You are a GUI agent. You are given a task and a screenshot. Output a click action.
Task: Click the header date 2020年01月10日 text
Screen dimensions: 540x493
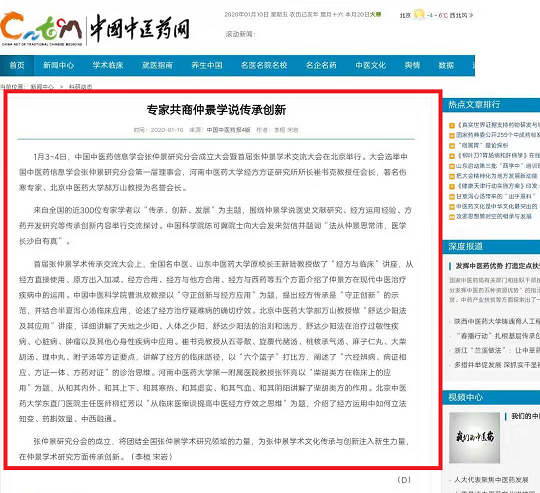click(246, 14)
